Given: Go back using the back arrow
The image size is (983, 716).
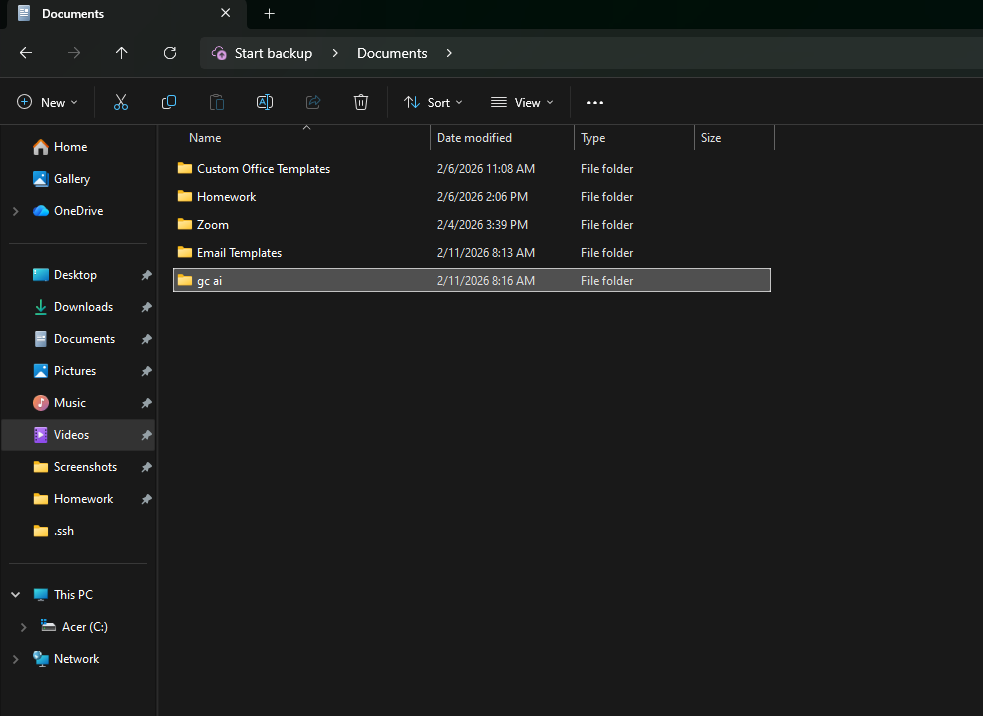Looking at the screenshot, I should pyautogui.click(x=26, y=53).
